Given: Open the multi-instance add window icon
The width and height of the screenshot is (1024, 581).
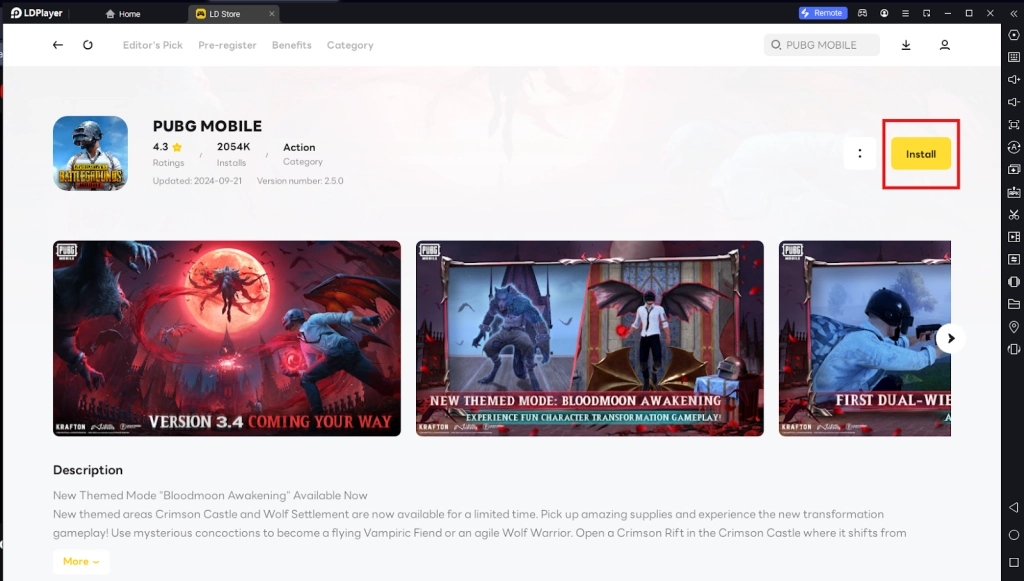Looking at the screenshot, I should click(1014, 169).
